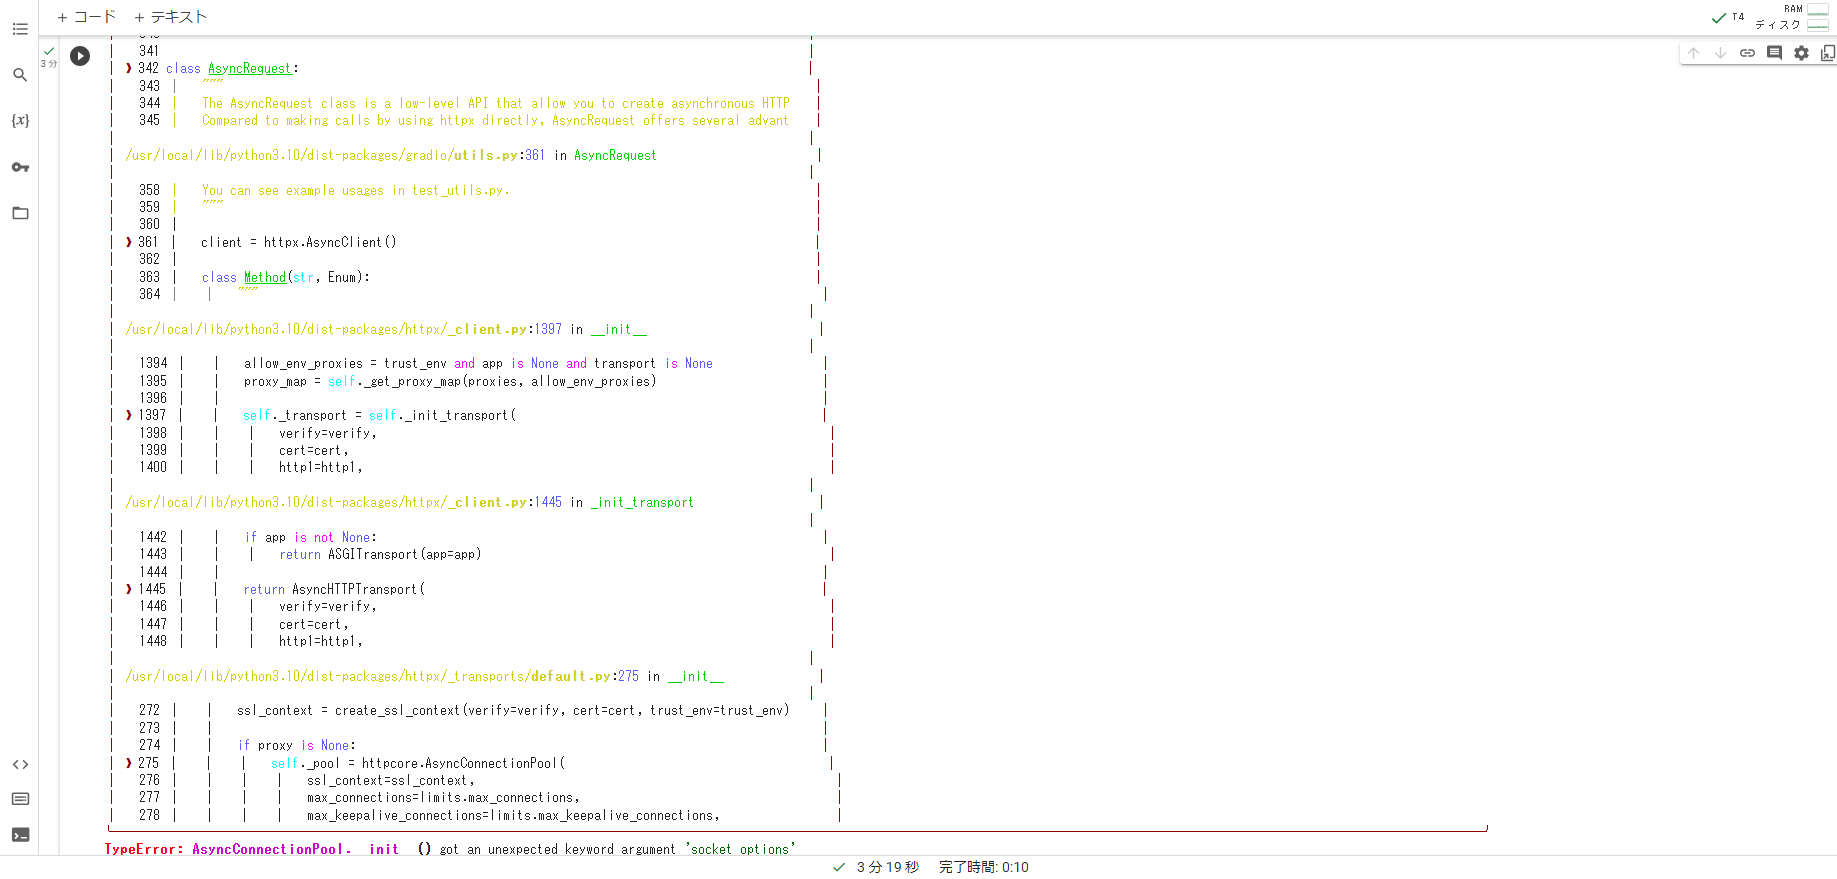Open the variables inspector {x}
Viewport: 1837px width, 879px height.
pyautogui.click(x=20, y=121)
